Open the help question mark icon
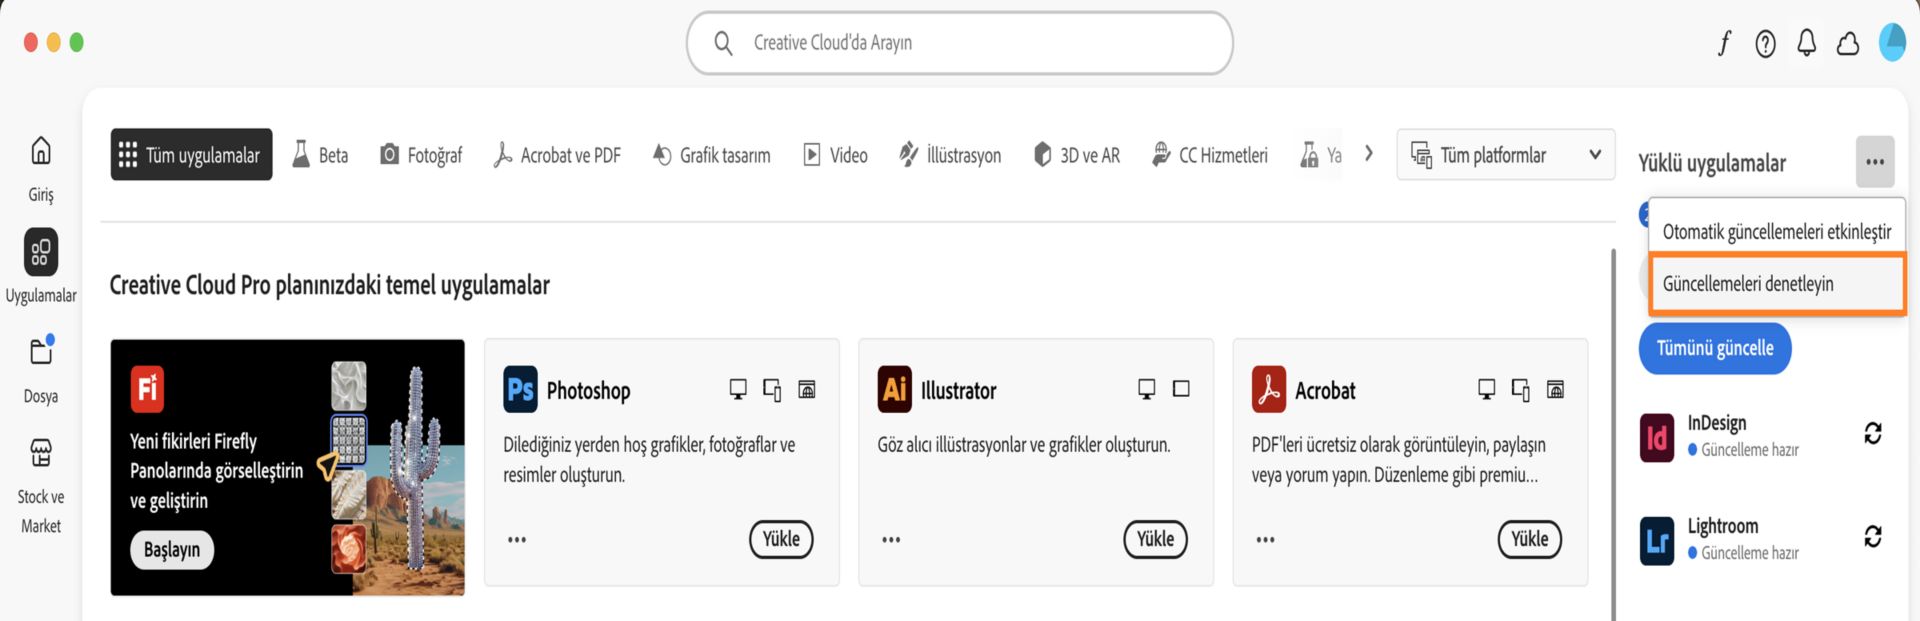Screen dimensions: 1920x621 pos(1765,44)
